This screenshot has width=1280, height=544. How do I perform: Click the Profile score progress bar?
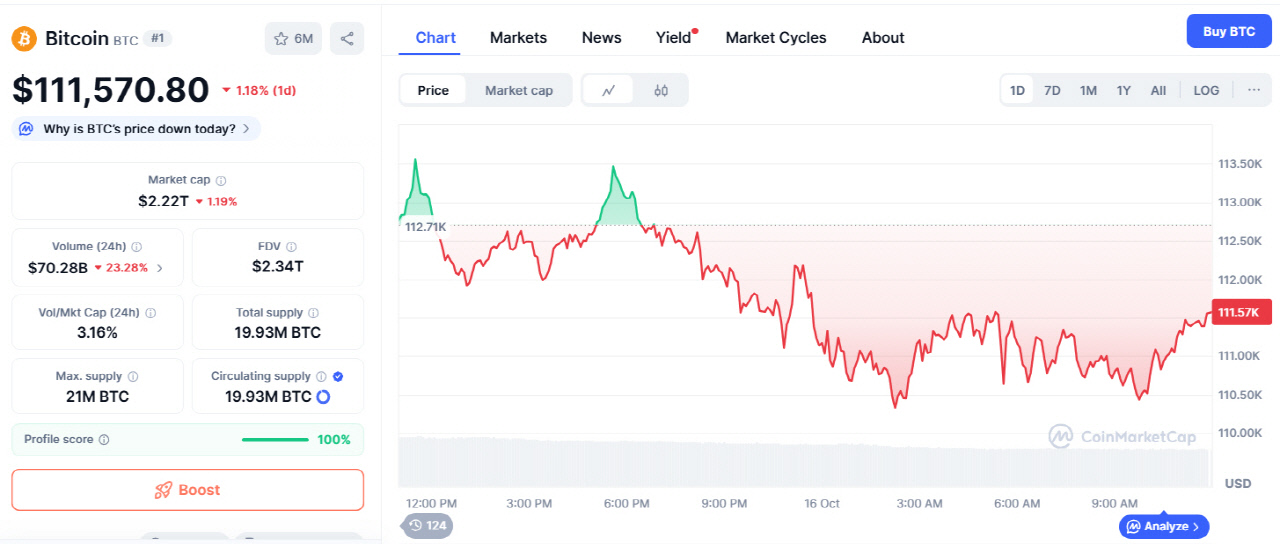coord(275,440)
